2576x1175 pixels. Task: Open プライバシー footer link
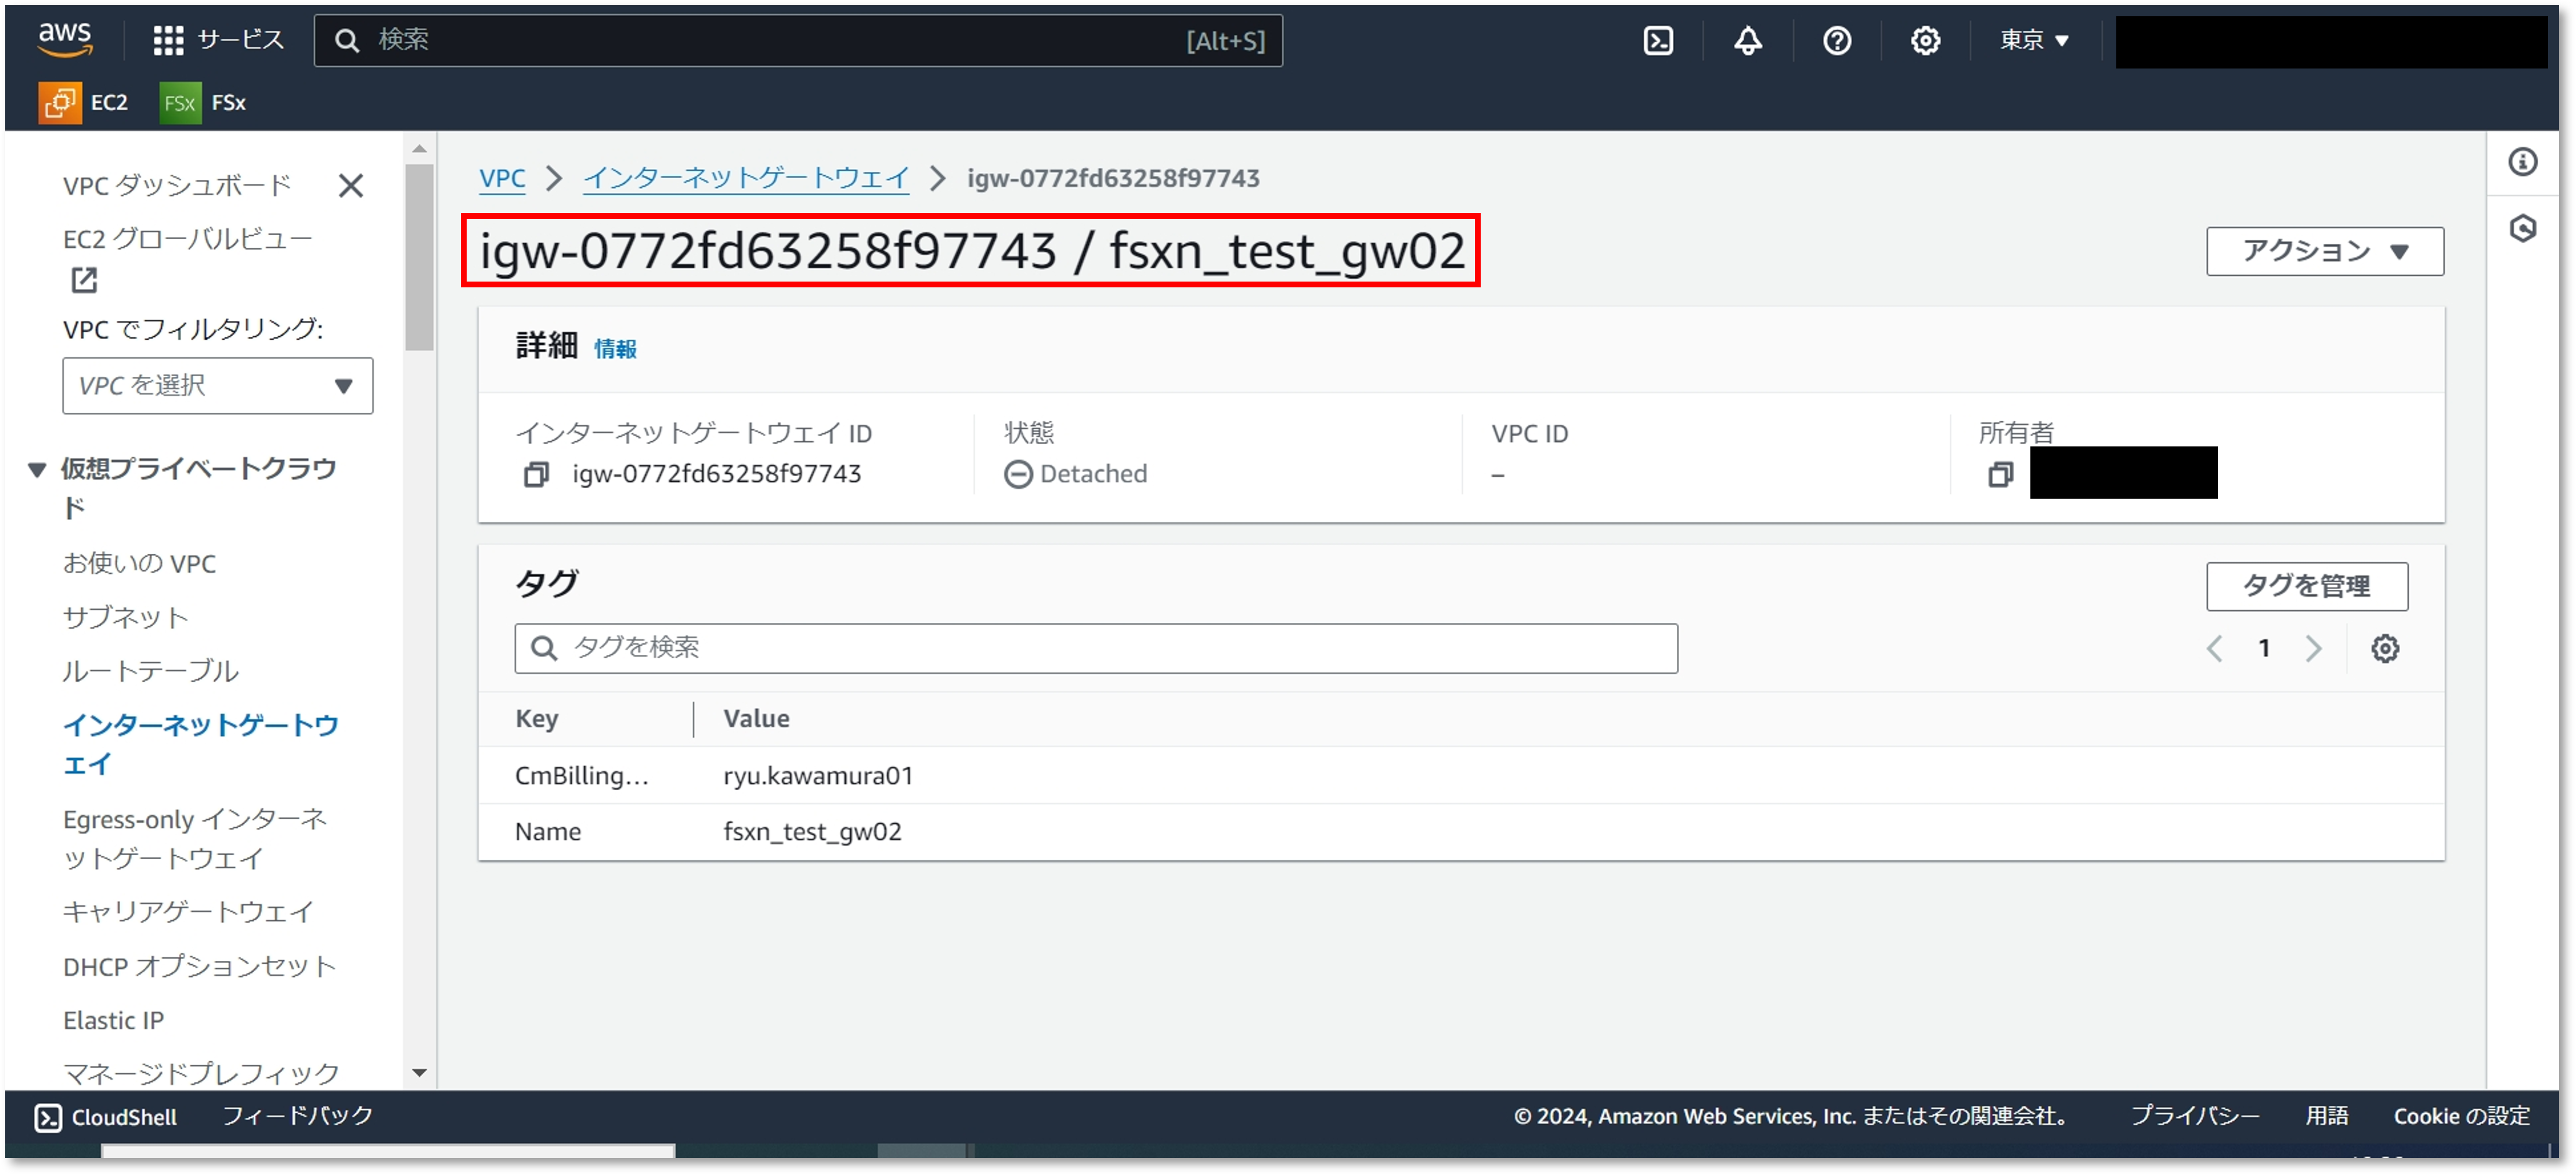2194,1115
